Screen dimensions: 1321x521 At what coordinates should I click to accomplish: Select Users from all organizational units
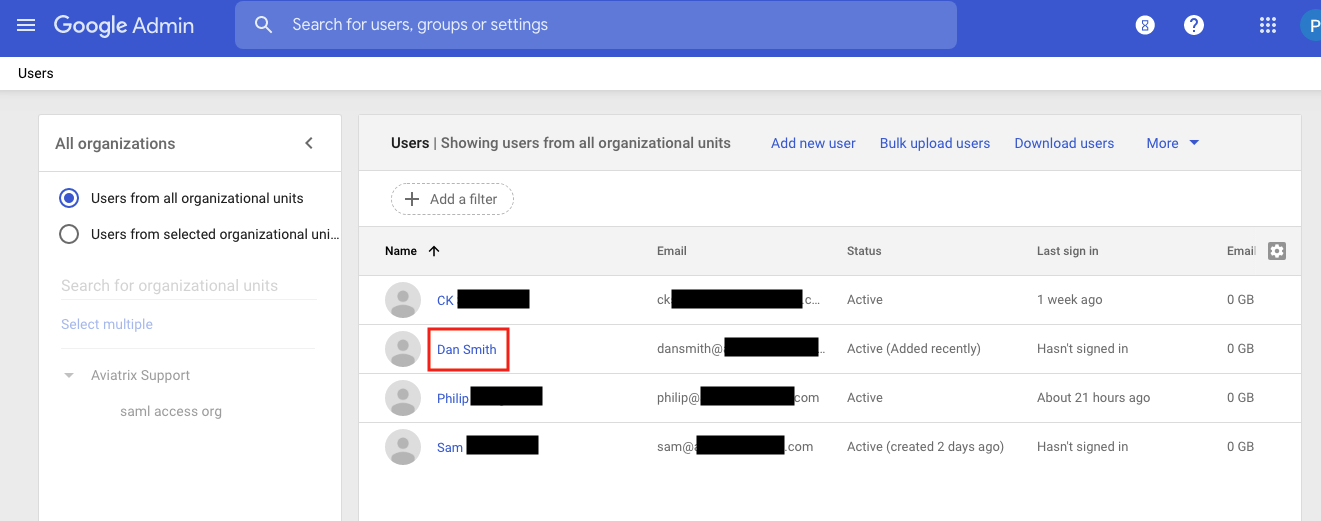pos(69,198)
